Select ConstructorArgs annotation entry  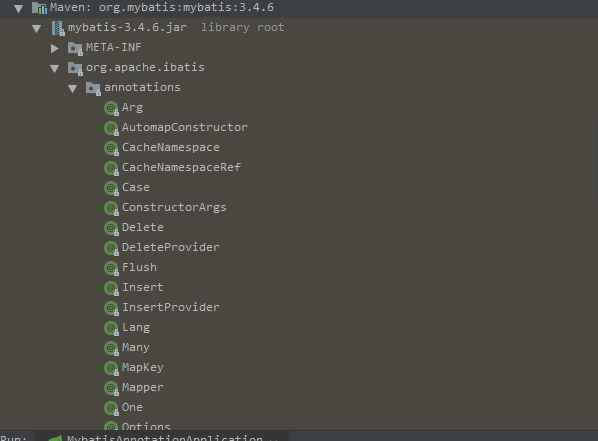click(174, 208)
